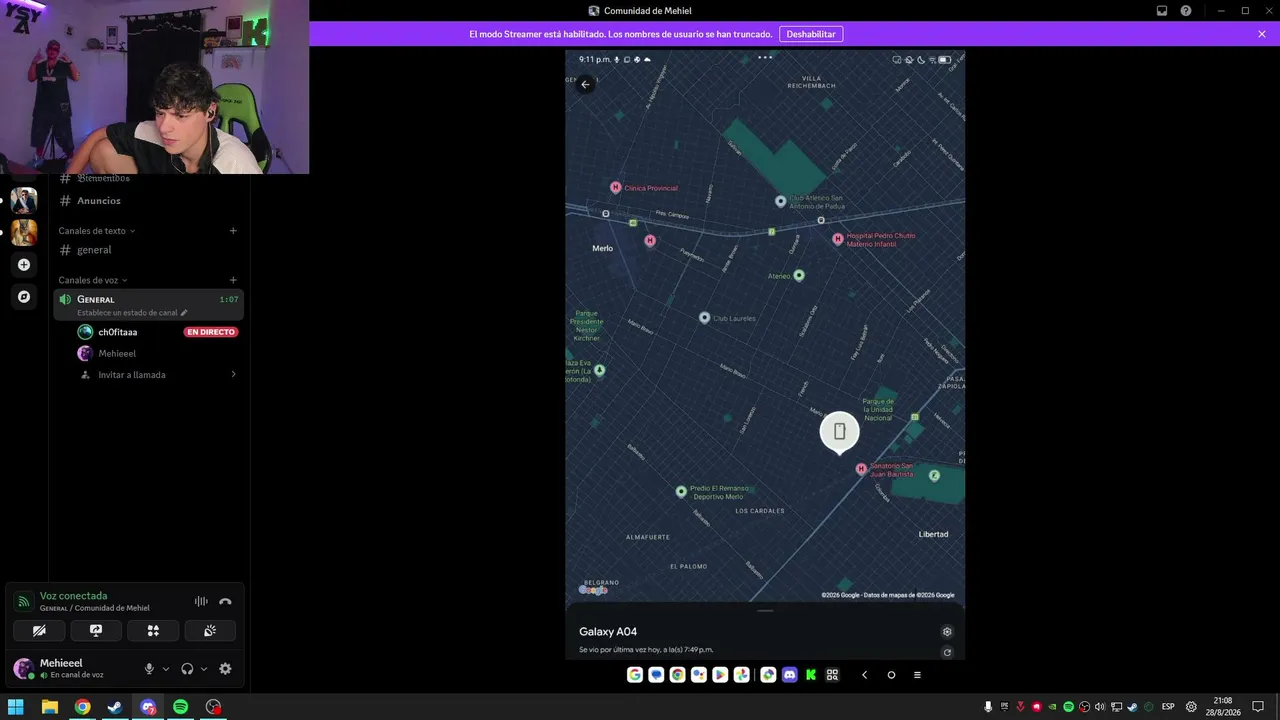1280x720 pixels.
Task: Open app finder grid in phone dock
Action: pos(832,675)
